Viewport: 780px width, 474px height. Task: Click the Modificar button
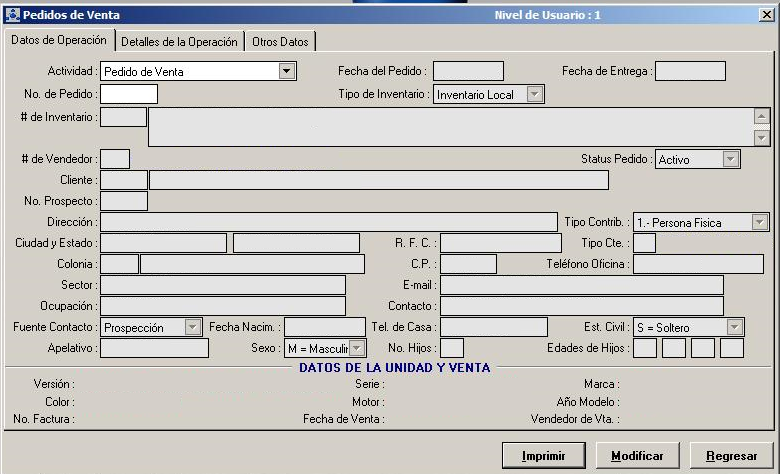(x=637, y=456)
